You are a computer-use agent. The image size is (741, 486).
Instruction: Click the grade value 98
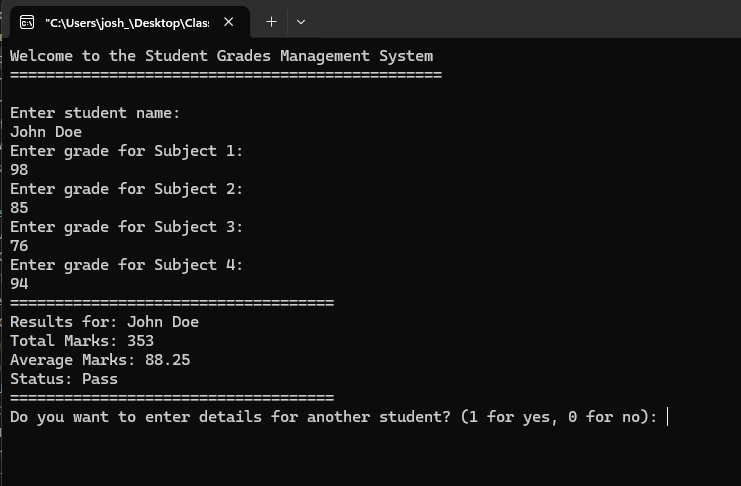pyautogui.click(x=19, y=170)
